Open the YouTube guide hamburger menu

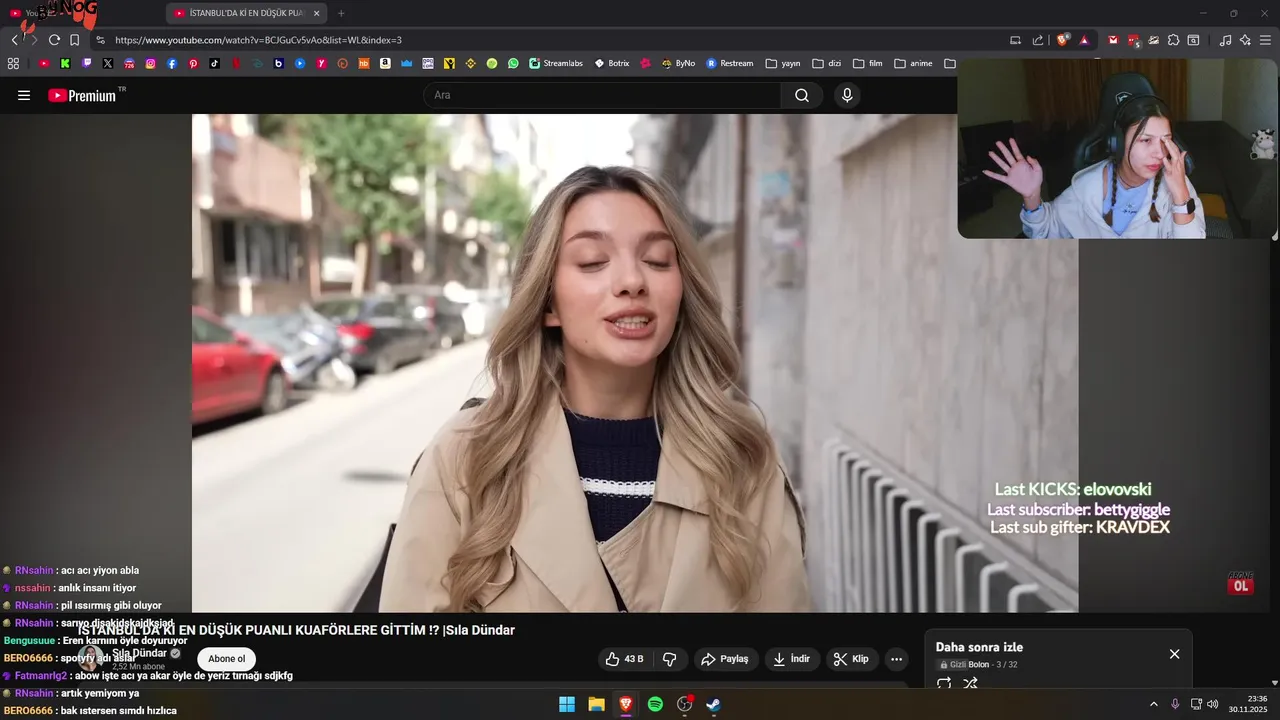coord(24,95)
